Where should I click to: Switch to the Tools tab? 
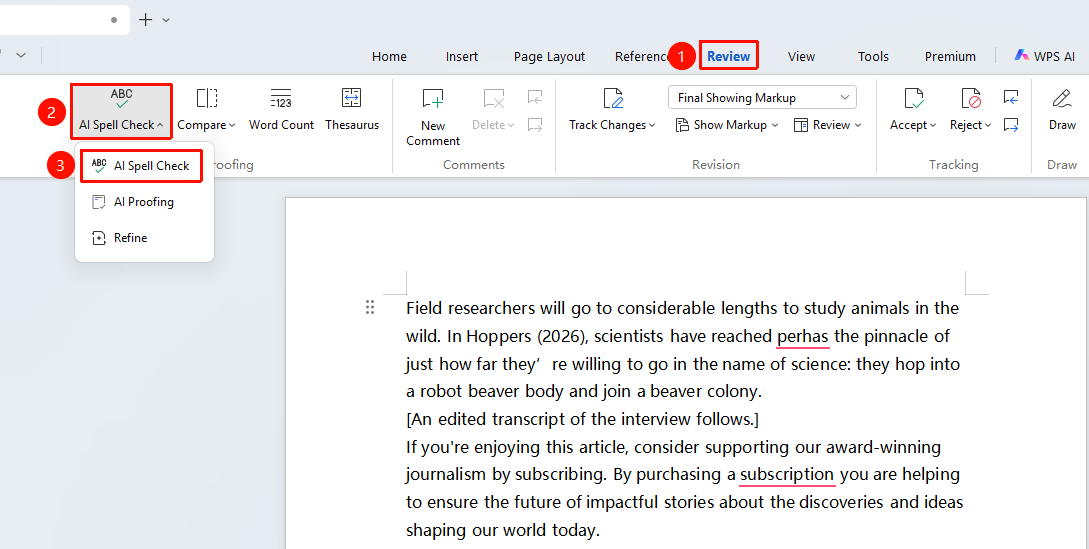click(873, 56)
